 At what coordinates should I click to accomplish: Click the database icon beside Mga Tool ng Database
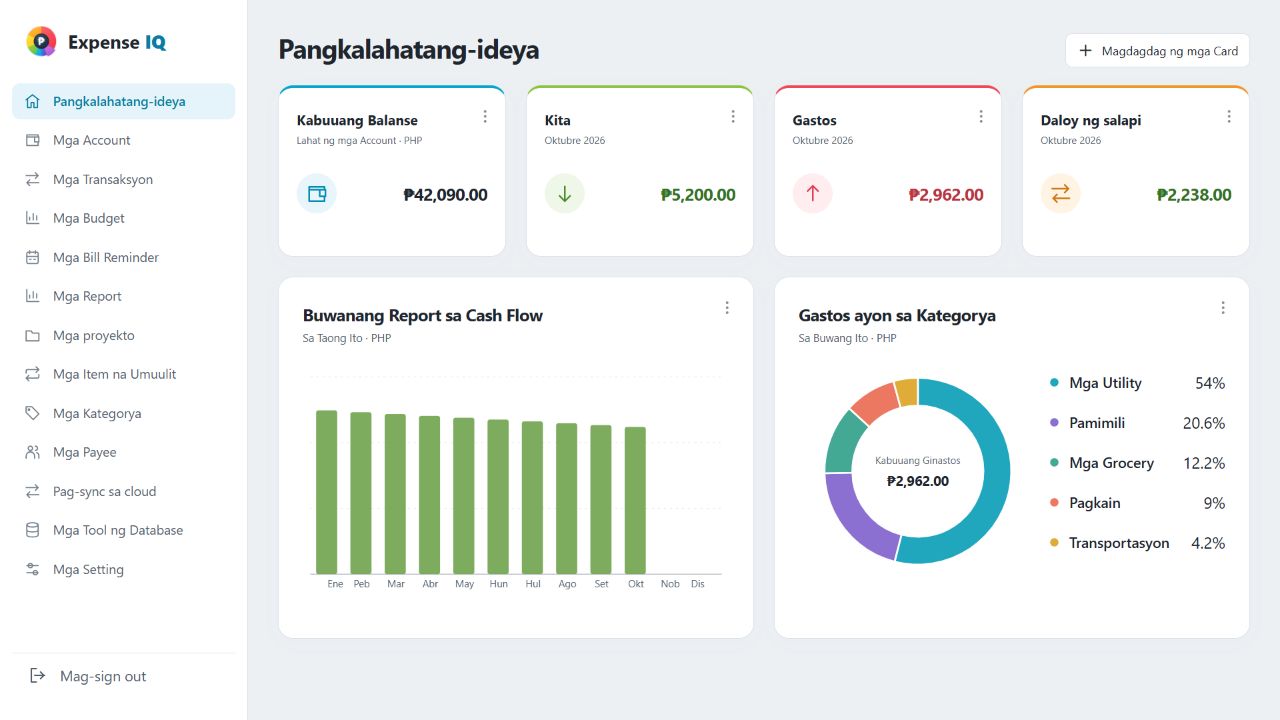[x=32, y=530]
